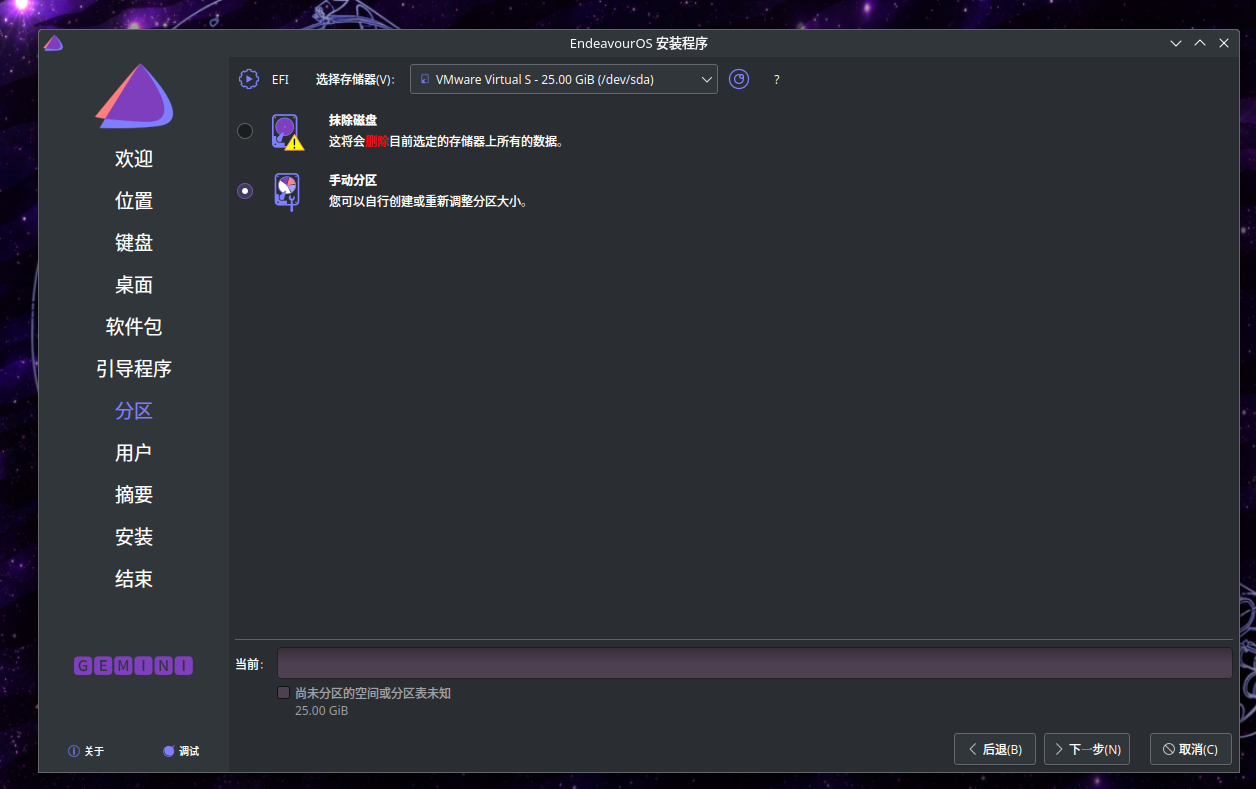The image size is (1256, 789).
Task: Go to the 位置 step in sidebar
Action: point(134,201)
